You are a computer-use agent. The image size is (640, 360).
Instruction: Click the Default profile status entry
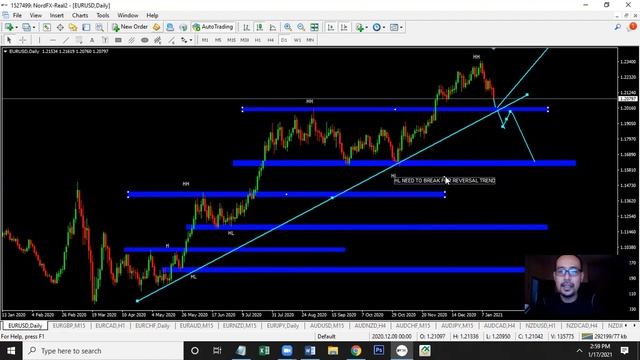(x=327, y=336)
